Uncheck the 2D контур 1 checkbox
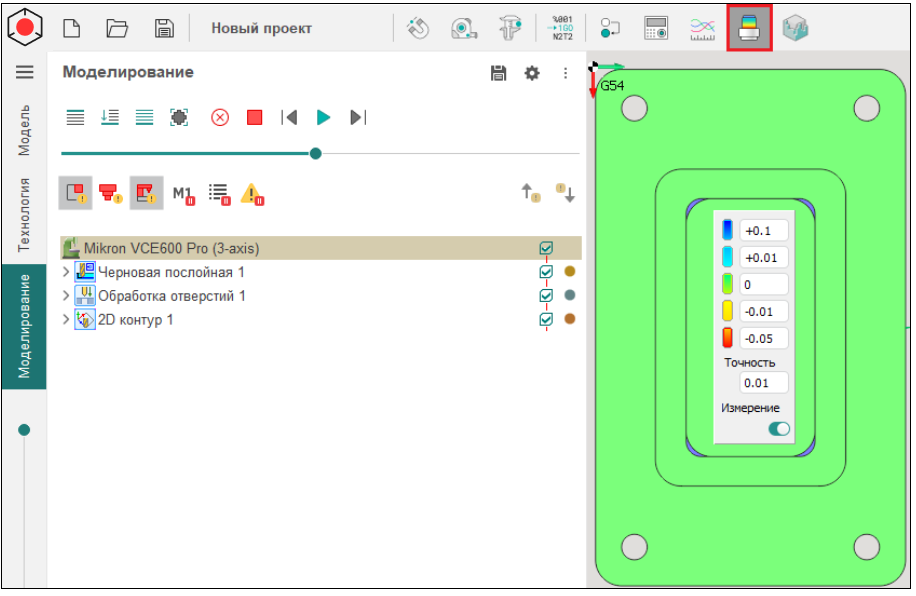This screenshot has width=916, height=596. pos(546,319)
